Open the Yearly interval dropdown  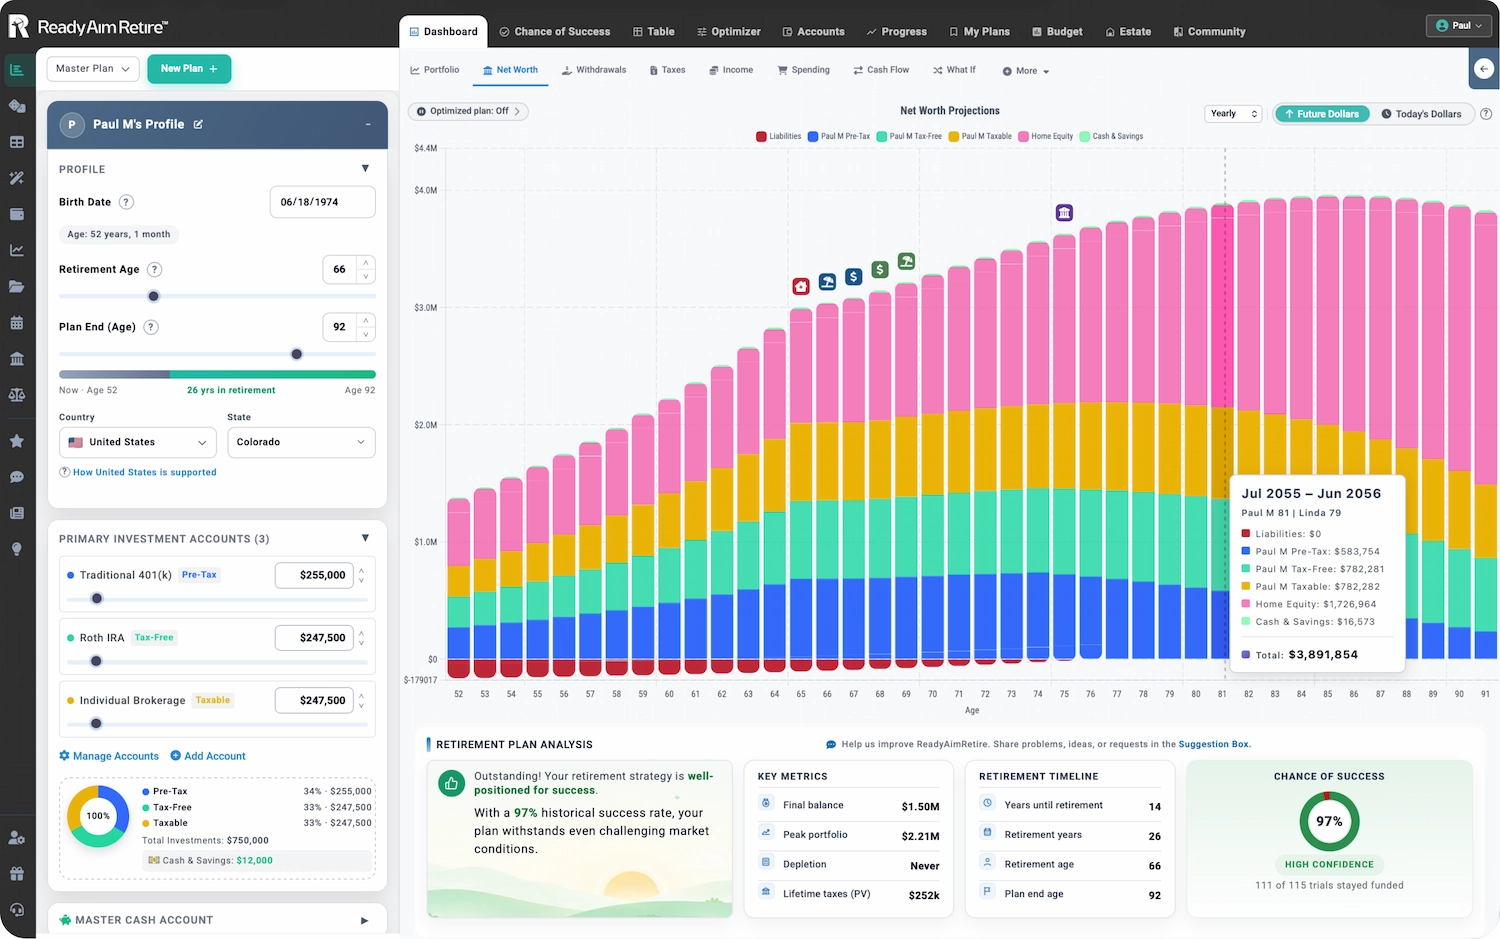[x=1234, y=114]
